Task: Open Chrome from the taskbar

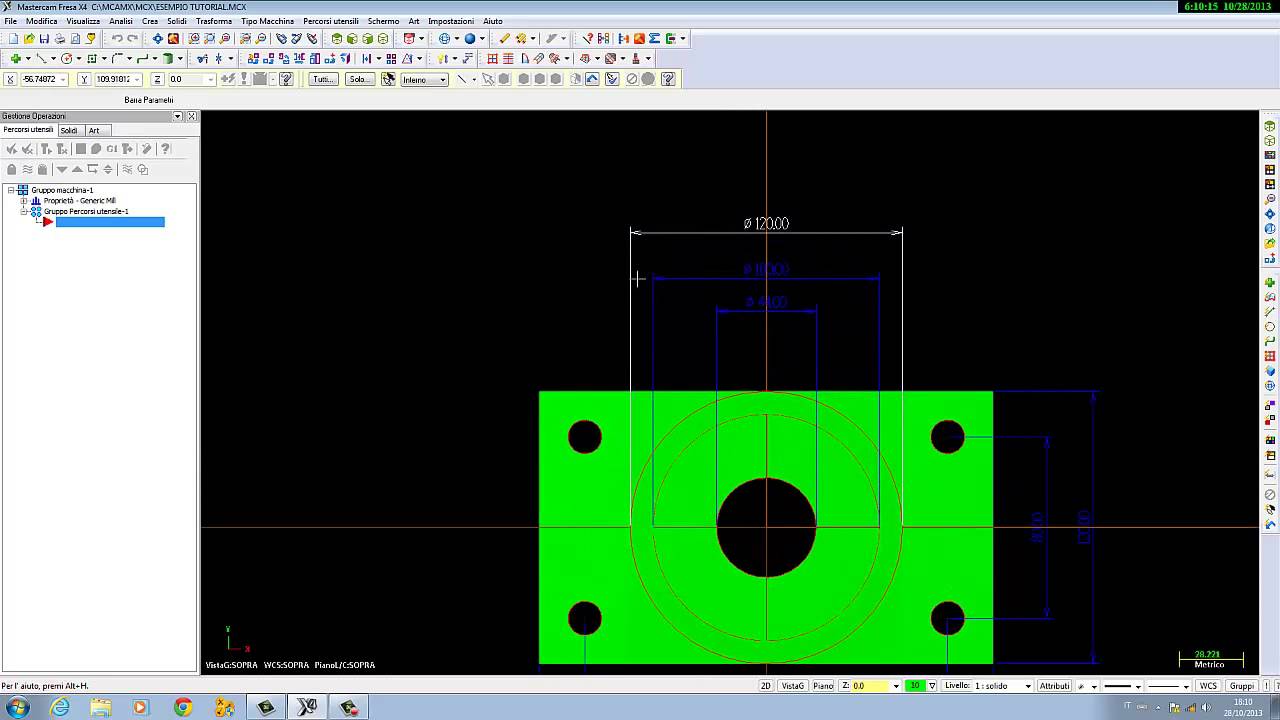Action: point(182,707)
